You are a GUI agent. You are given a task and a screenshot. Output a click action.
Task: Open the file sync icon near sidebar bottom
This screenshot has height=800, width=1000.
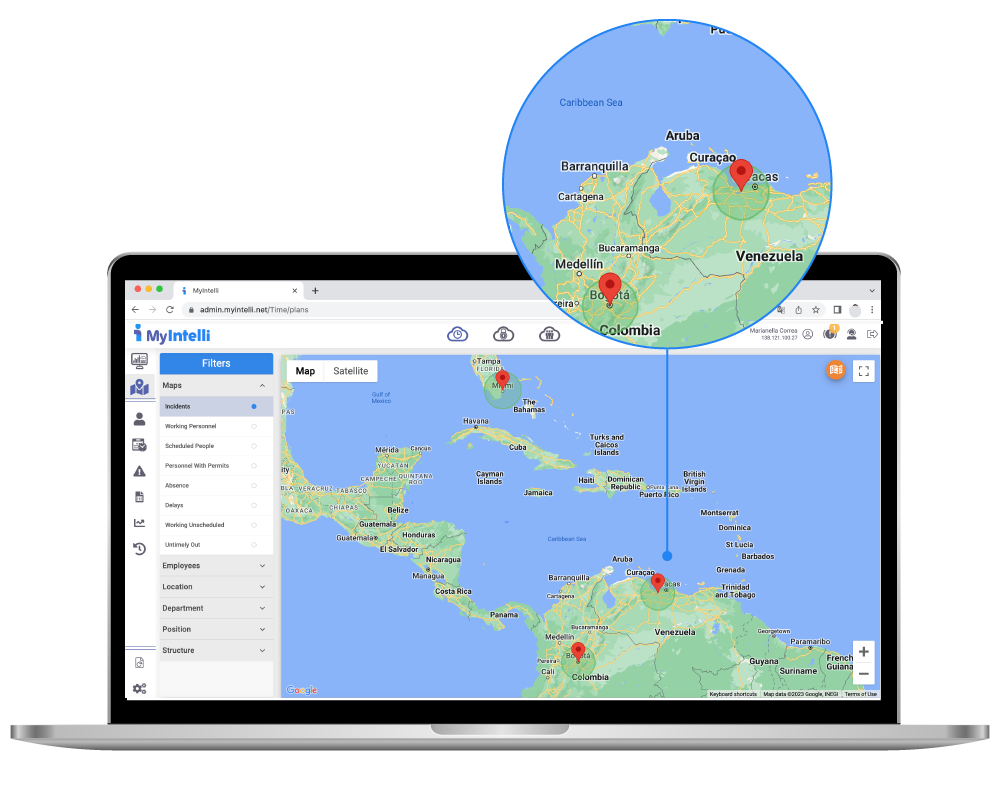coord(139,663)
